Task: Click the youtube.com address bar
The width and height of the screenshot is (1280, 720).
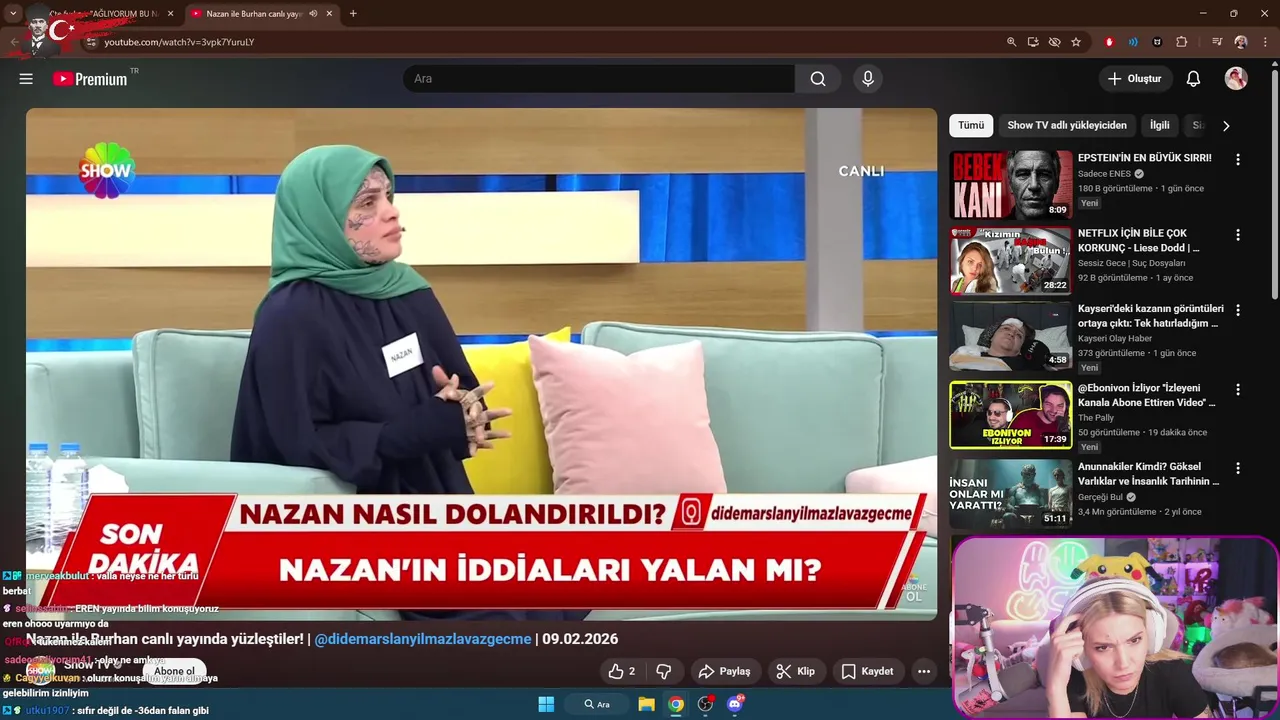Action: coord(540,42)
